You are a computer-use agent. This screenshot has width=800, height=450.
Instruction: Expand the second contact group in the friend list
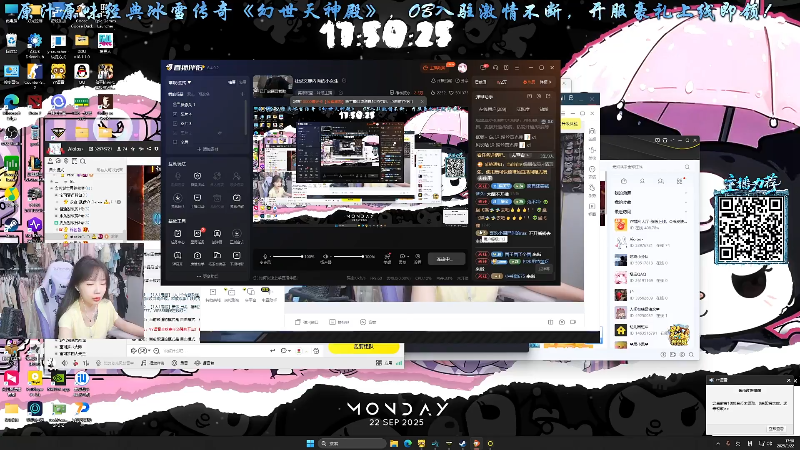pos(651,202)
